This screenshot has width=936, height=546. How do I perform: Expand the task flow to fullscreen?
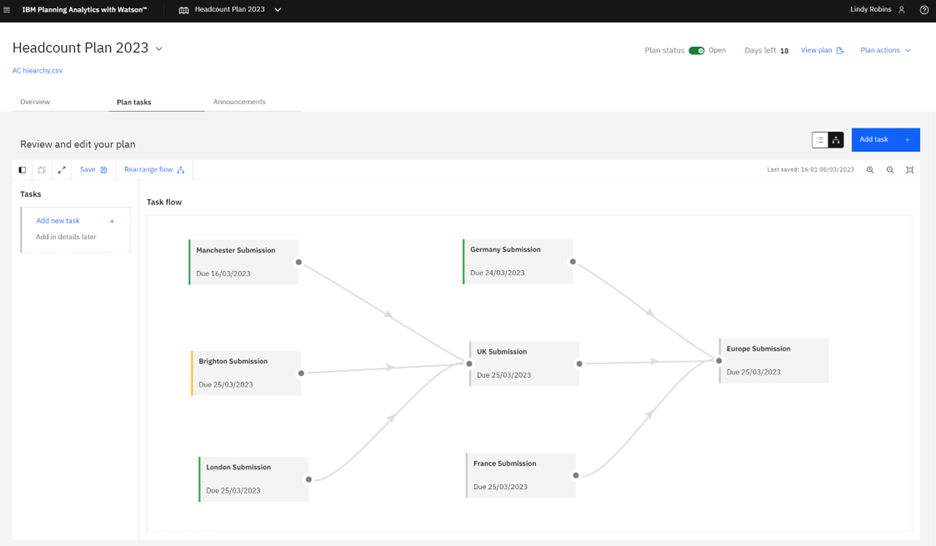click(x=61, y=170)
